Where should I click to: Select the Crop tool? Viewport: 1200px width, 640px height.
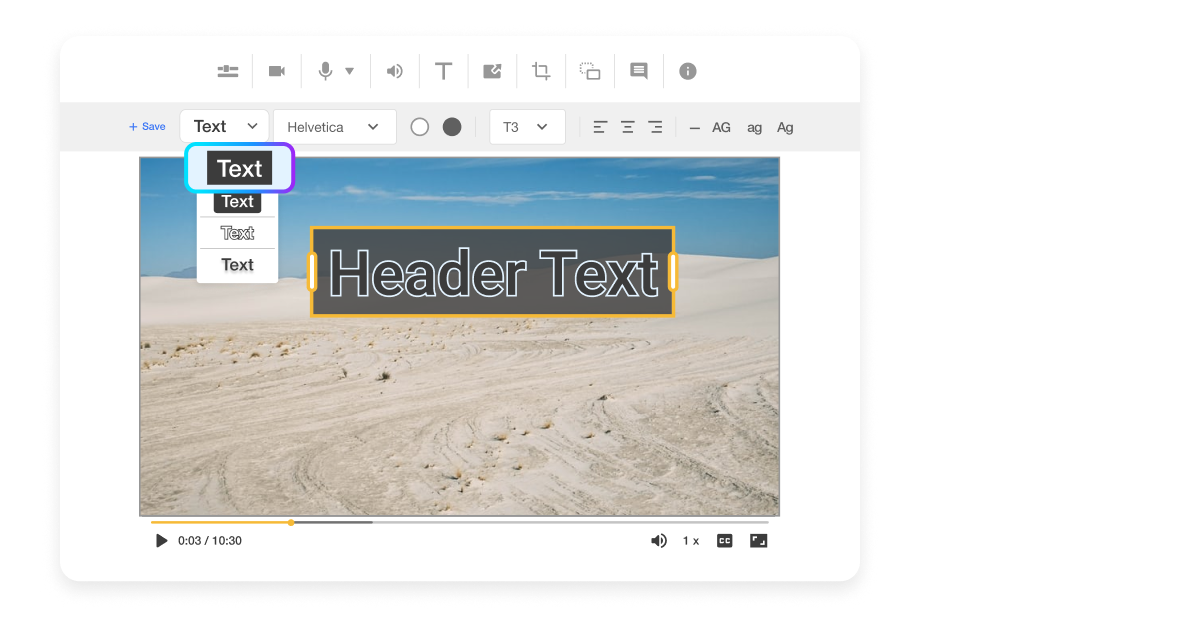pyautogui.click(x=541, y=70)
